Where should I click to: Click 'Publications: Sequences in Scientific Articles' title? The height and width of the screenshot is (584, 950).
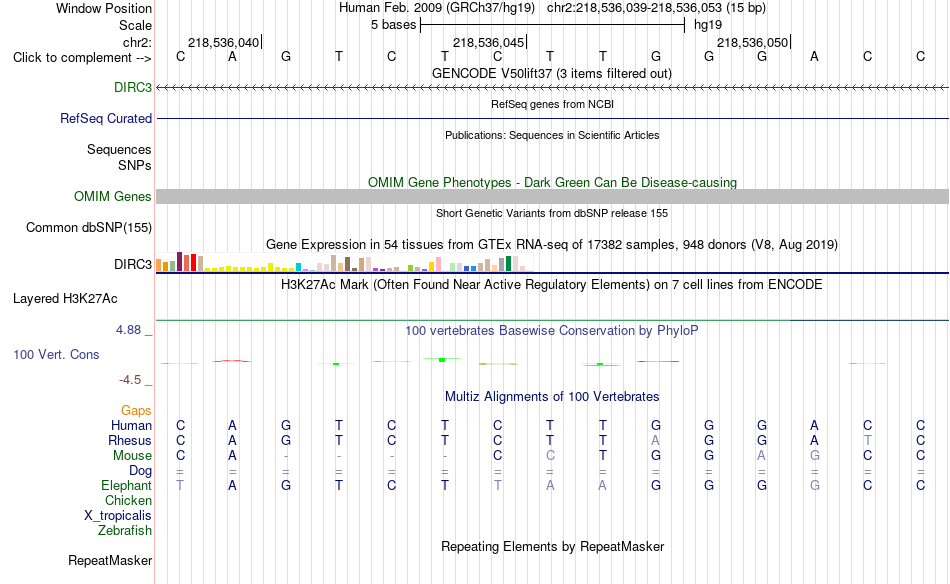[552, 135]
